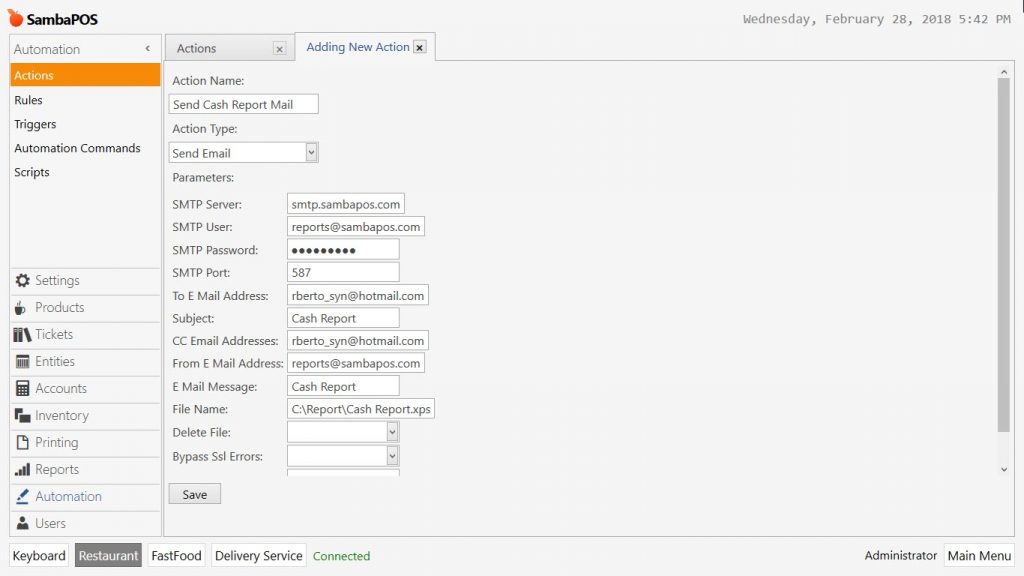Click the scrollbar down arrow
This screenshot has width=1024, height=576.
tap(1004, 470)
